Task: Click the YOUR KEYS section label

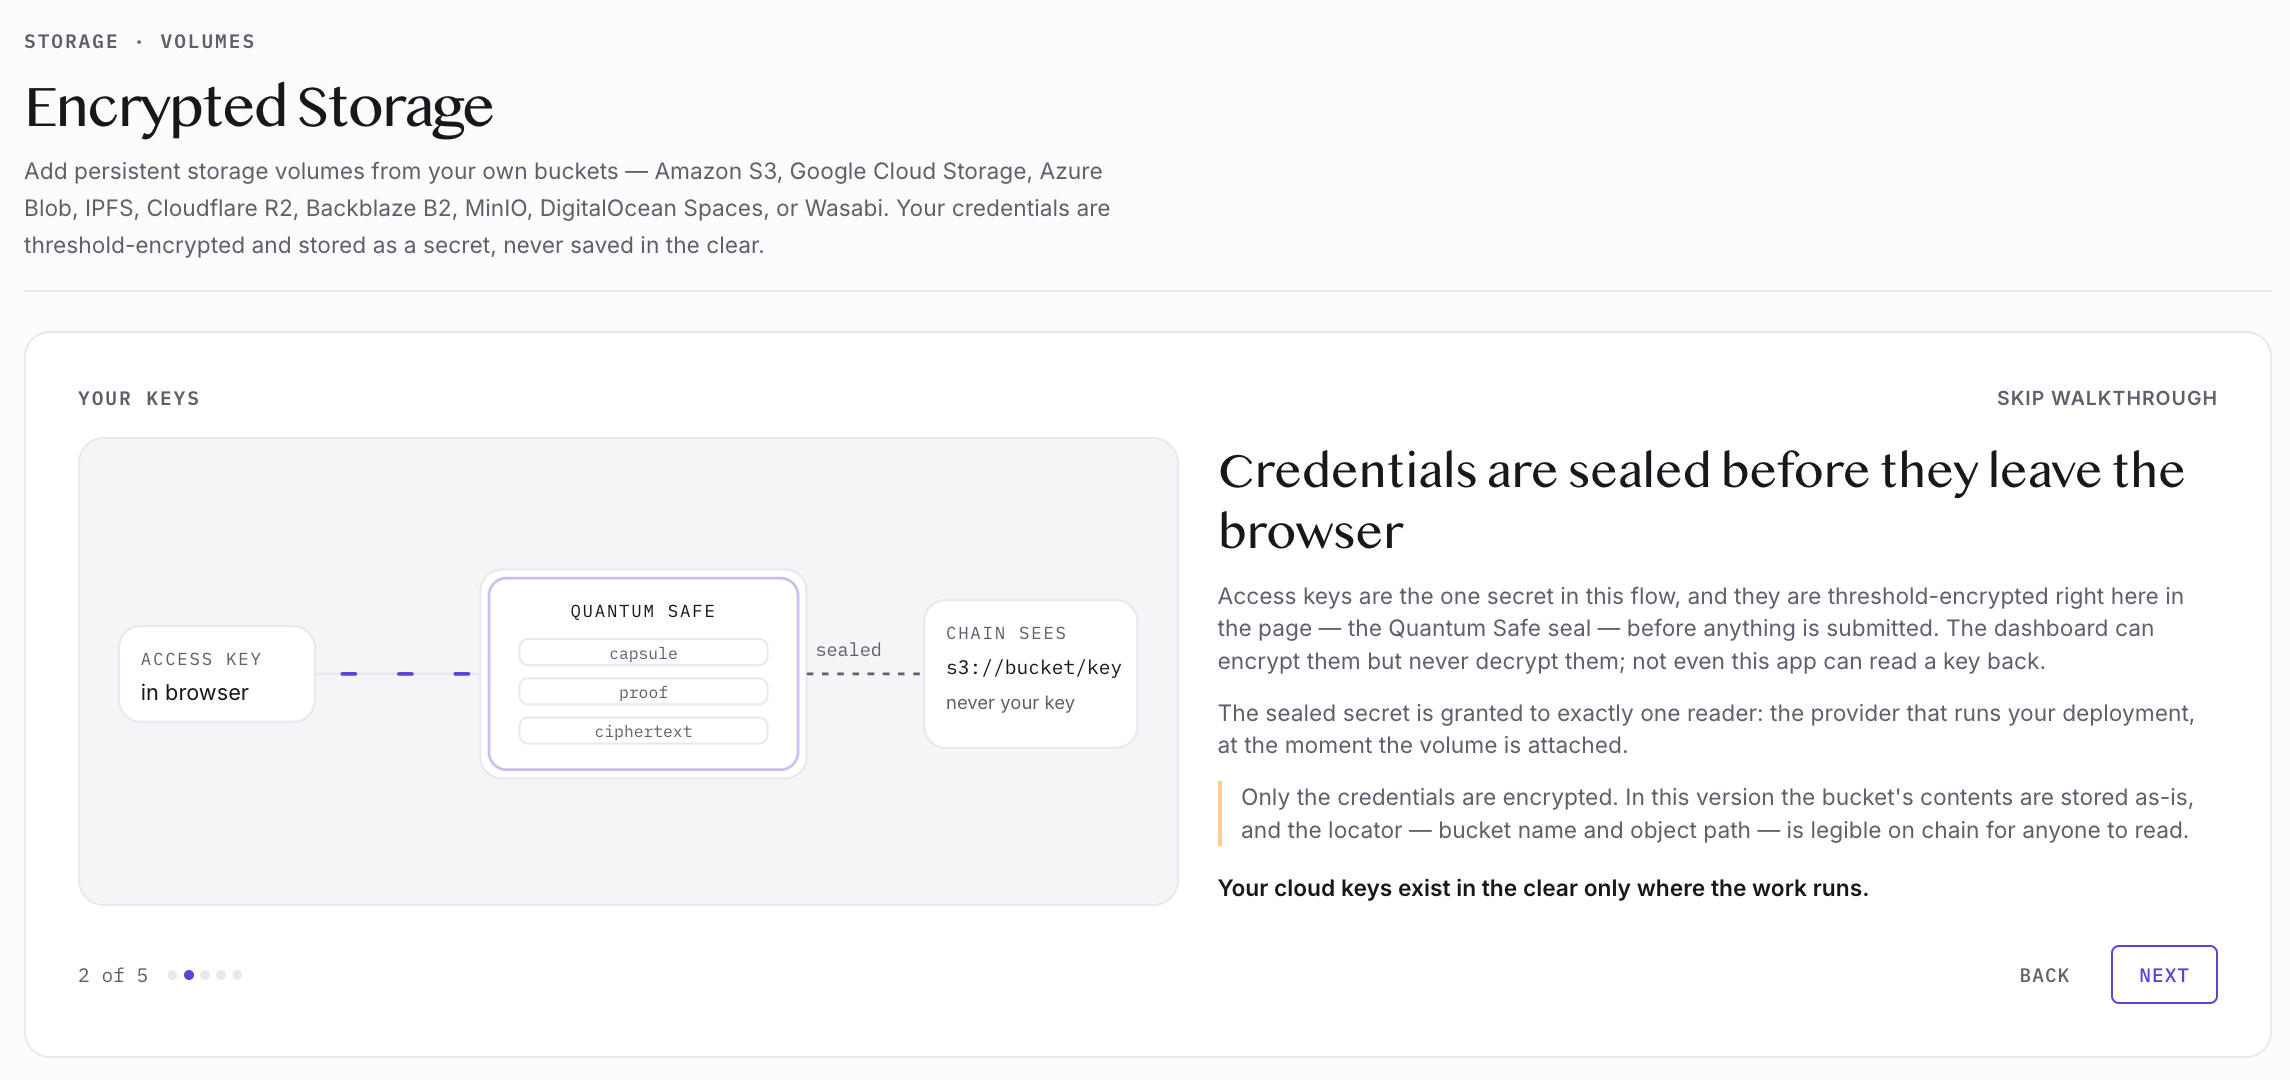Action: click(139, 398)
